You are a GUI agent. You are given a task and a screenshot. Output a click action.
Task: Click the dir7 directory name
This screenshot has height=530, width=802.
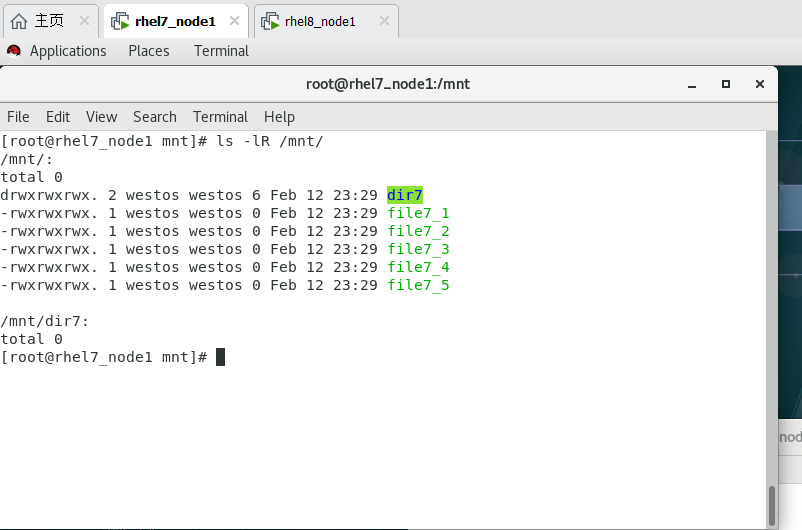point(405,195)
